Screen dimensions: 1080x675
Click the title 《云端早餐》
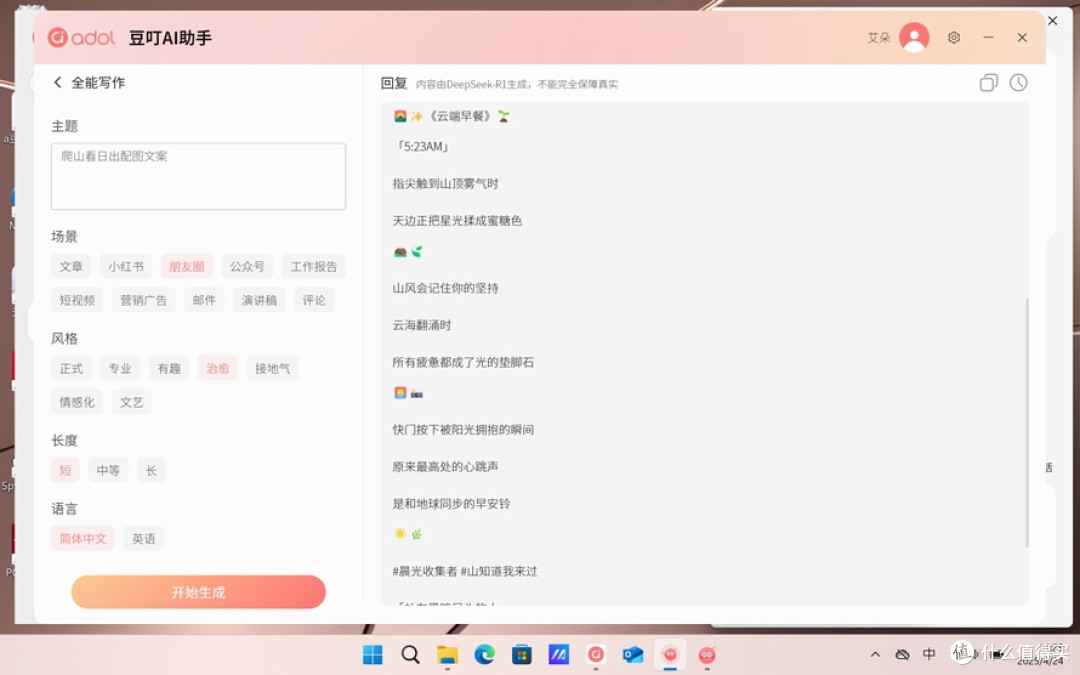click(x=460, y=116)
